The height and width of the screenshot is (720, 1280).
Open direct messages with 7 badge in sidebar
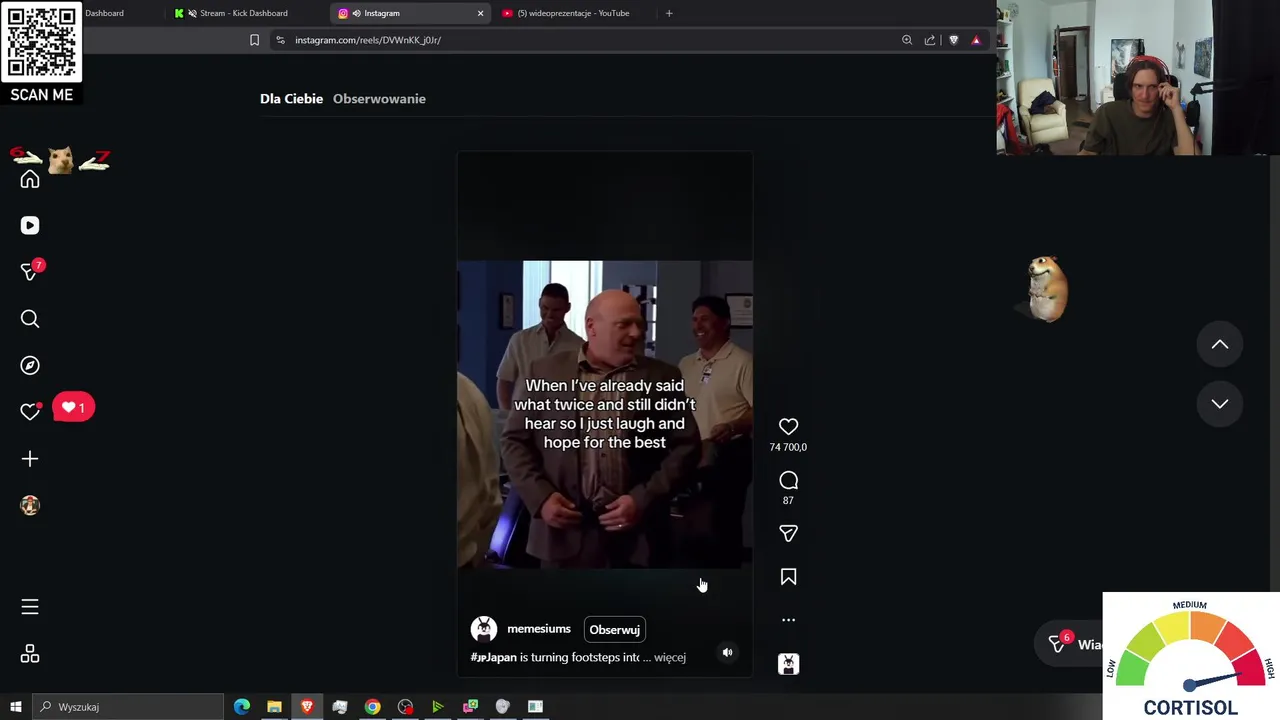30,272
